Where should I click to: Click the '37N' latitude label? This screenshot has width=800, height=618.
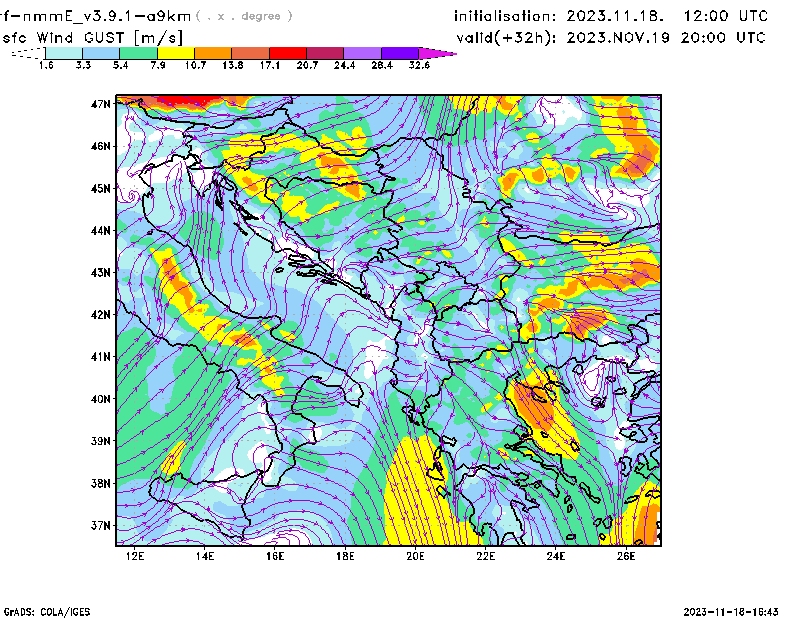101,525
